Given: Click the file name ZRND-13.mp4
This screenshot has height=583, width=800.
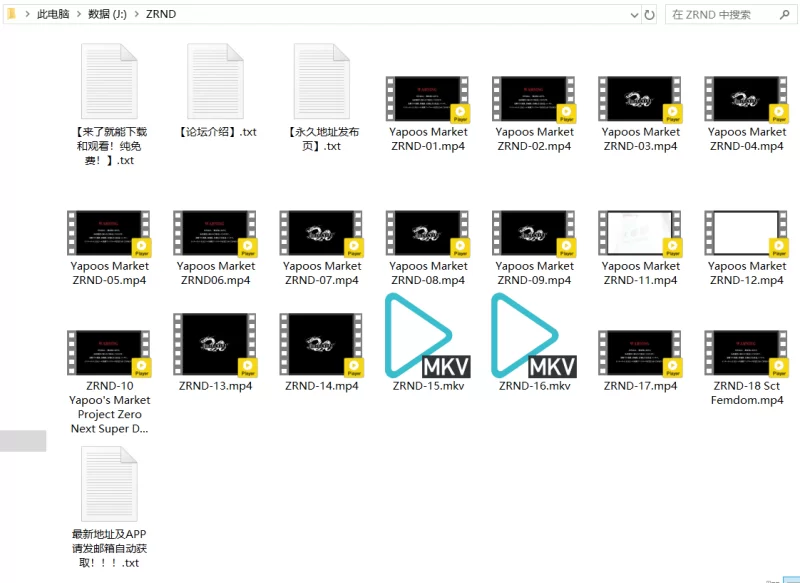Looking at the screenshot, I should (215, 386).
